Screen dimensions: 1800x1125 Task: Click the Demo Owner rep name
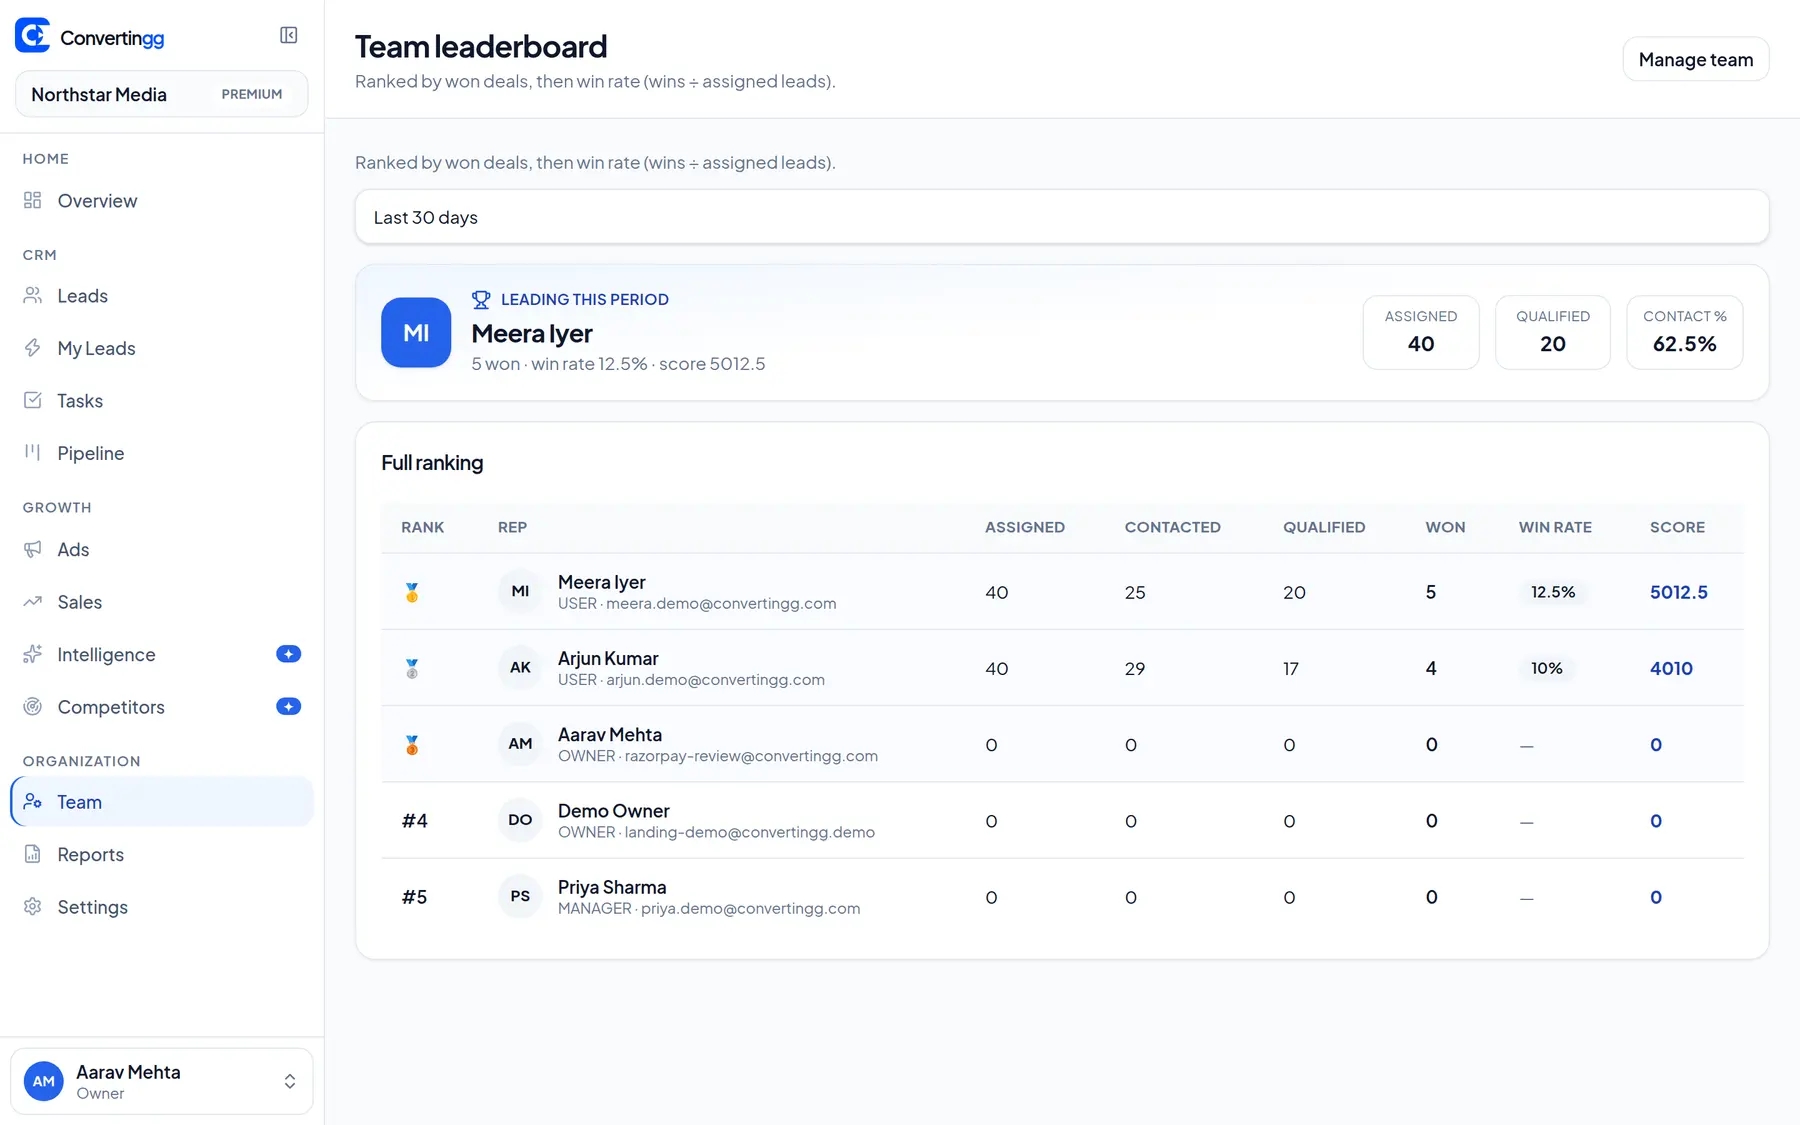[613, 811]
